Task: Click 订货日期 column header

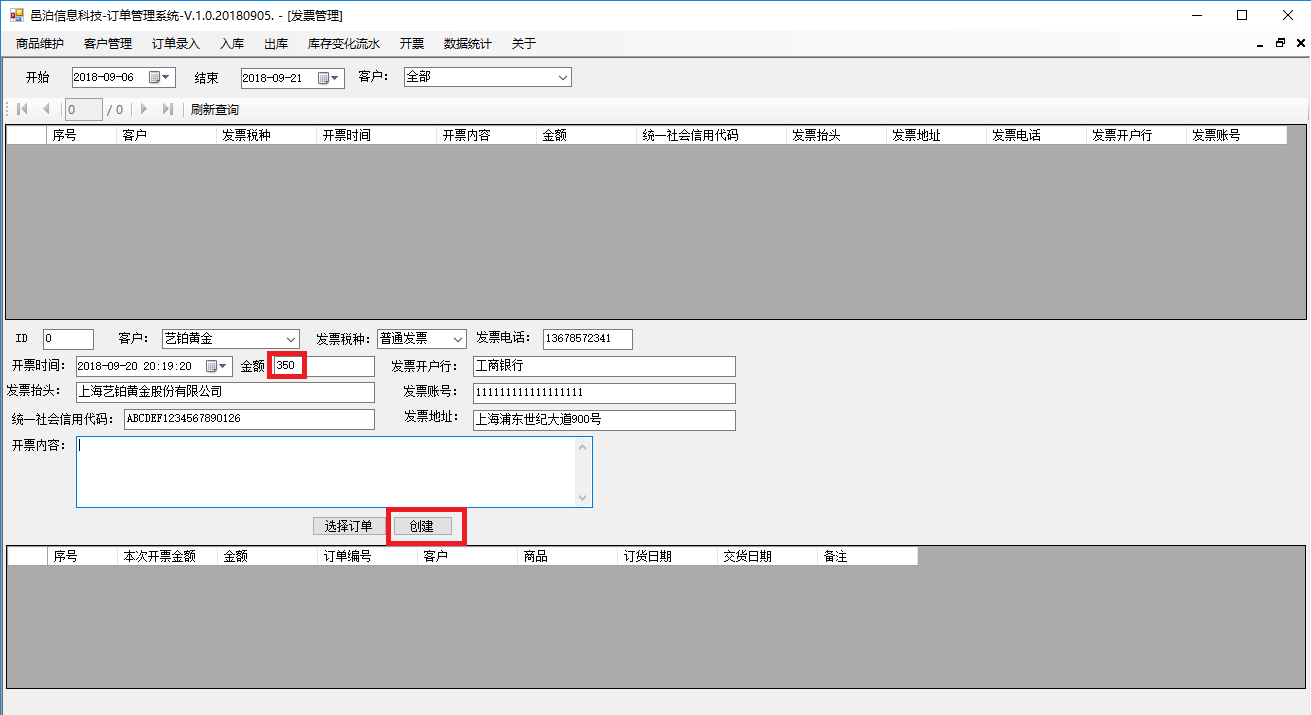Action: (x=667, y=556)
